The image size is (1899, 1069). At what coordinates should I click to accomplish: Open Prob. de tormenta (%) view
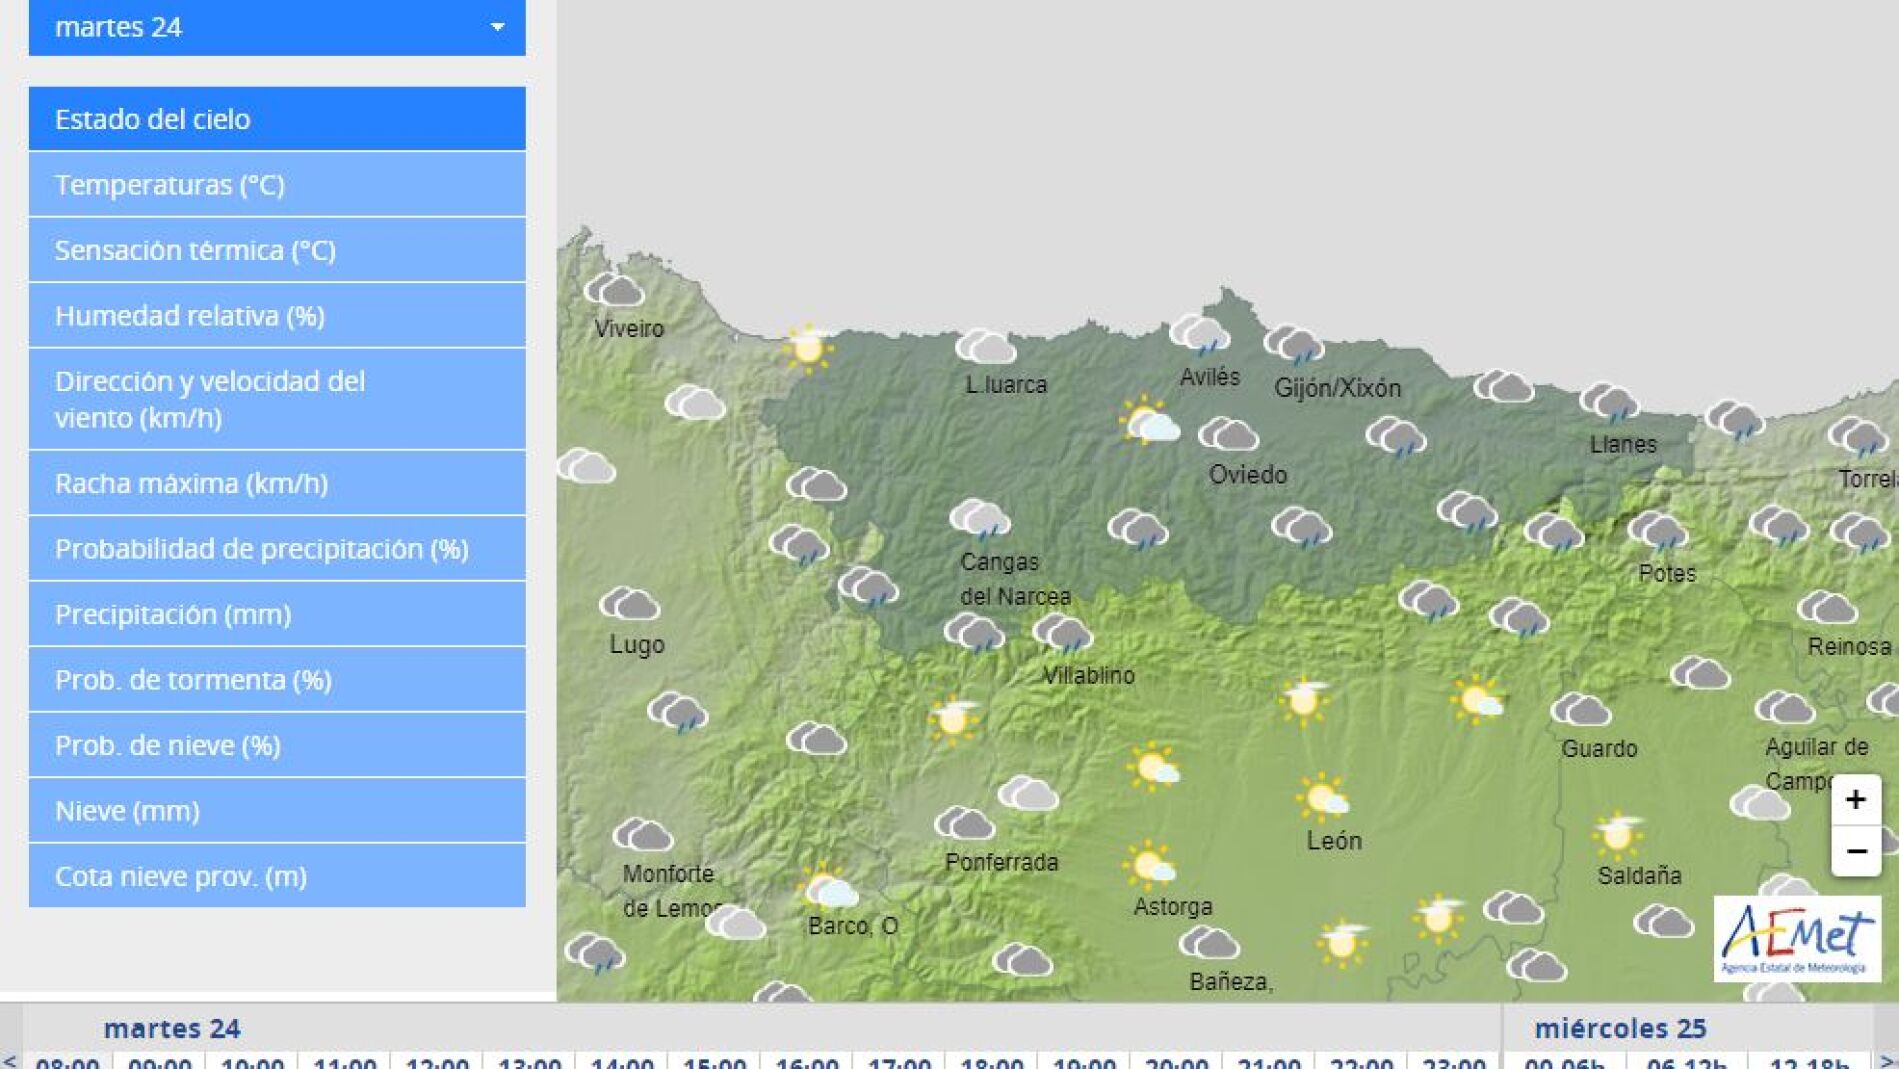pos(277,680)
